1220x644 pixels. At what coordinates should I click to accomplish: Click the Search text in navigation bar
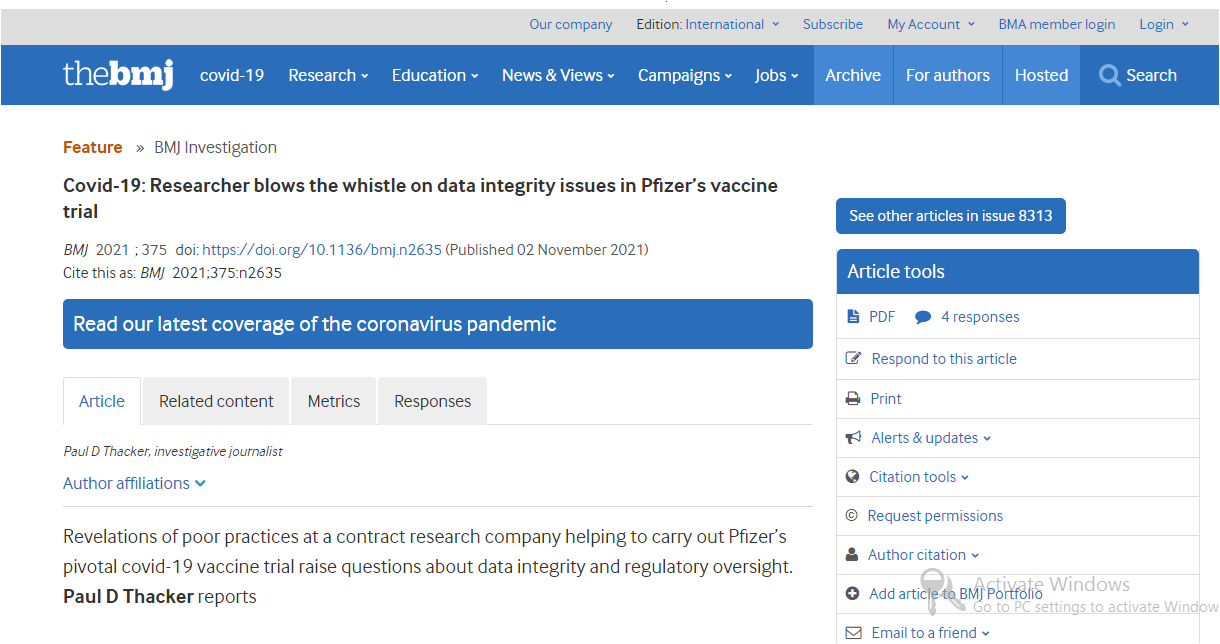(1151, 75)
